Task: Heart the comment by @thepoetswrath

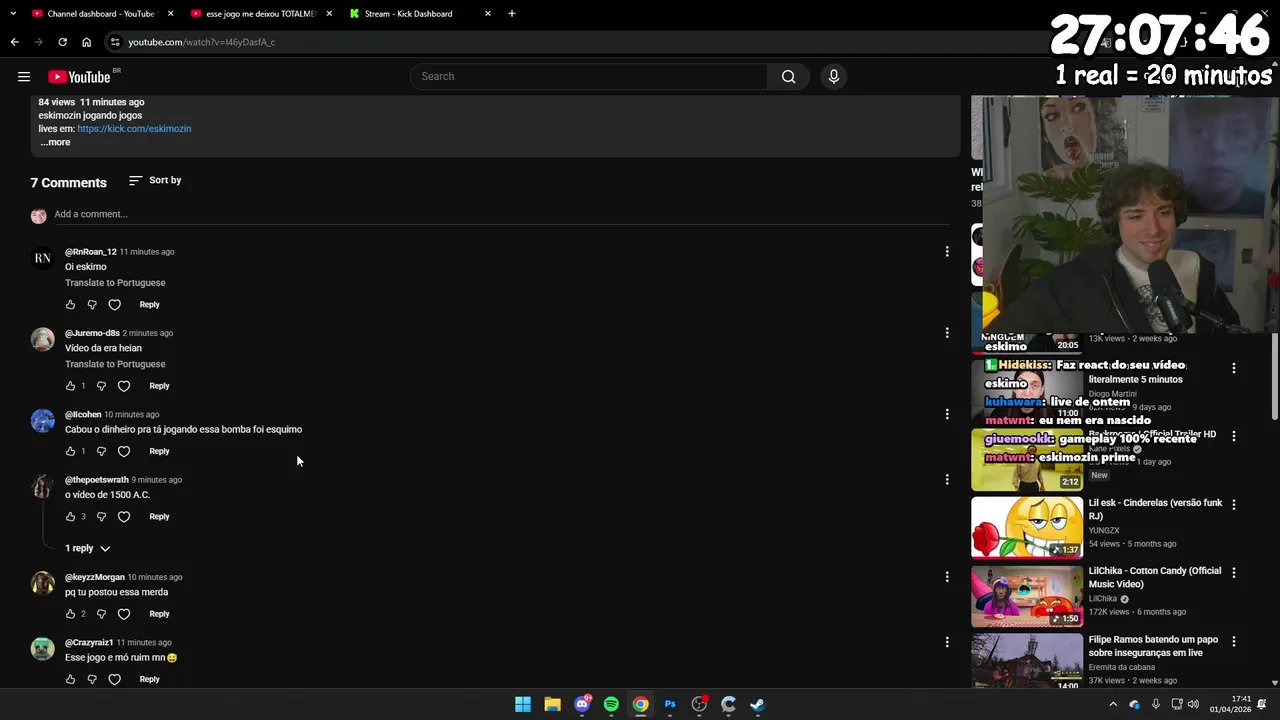Action: click(x=124, y=517)
